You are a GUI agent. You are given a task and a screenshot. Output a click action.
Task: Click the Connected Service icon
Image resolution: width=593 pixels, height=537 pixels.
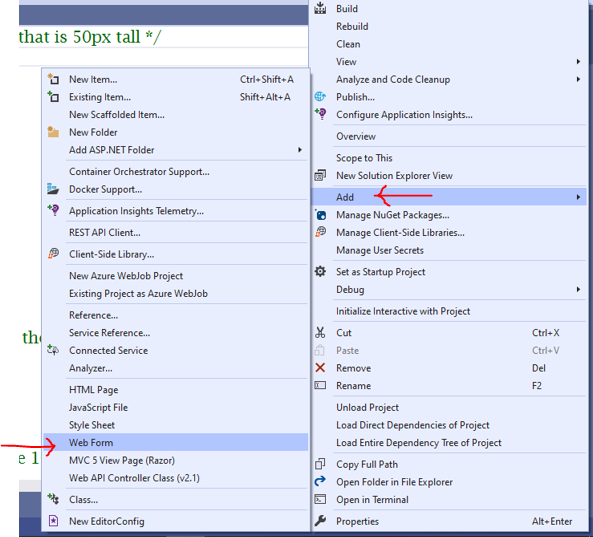[x=53, y=350]
